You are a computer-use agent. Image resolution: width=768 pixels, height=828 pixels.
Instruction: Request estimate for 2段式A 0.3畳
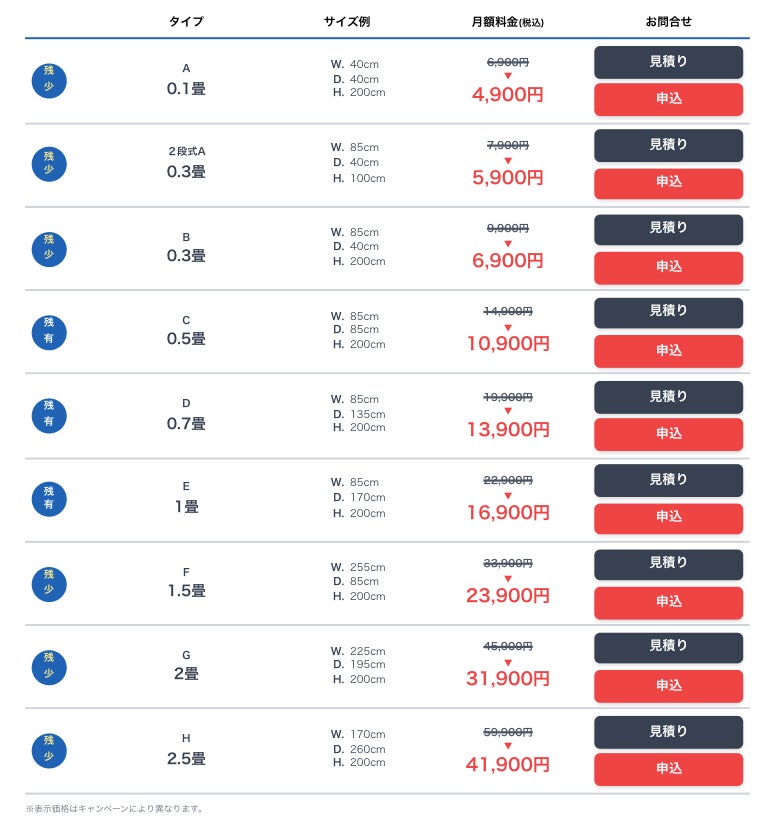[668, 145]
